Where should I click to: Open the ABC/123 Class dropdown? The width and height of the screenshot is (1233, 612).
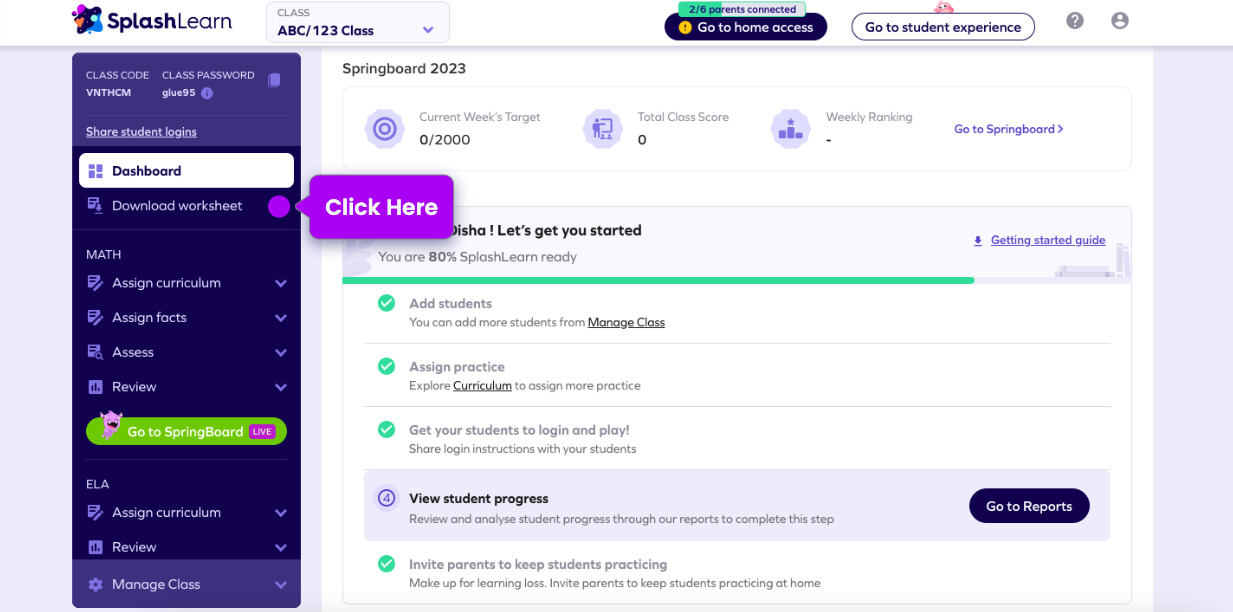(357, 23)
